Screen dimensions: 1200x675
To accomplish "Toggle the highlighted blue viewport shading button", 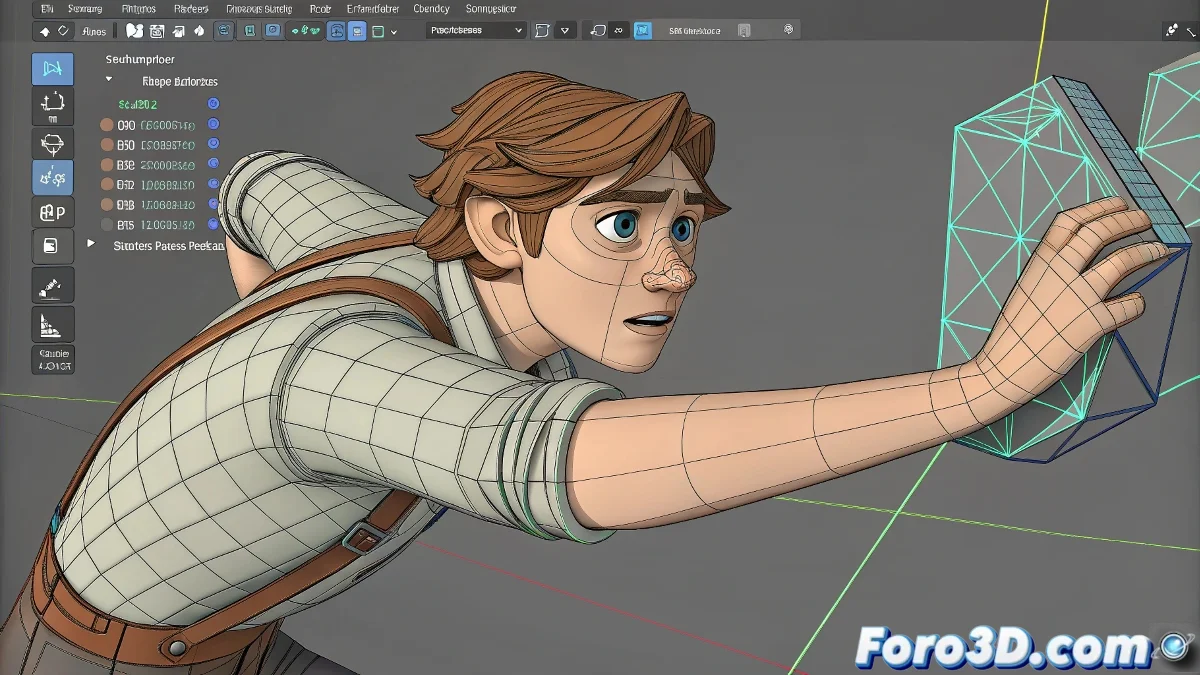I will (x=337, y=31).
